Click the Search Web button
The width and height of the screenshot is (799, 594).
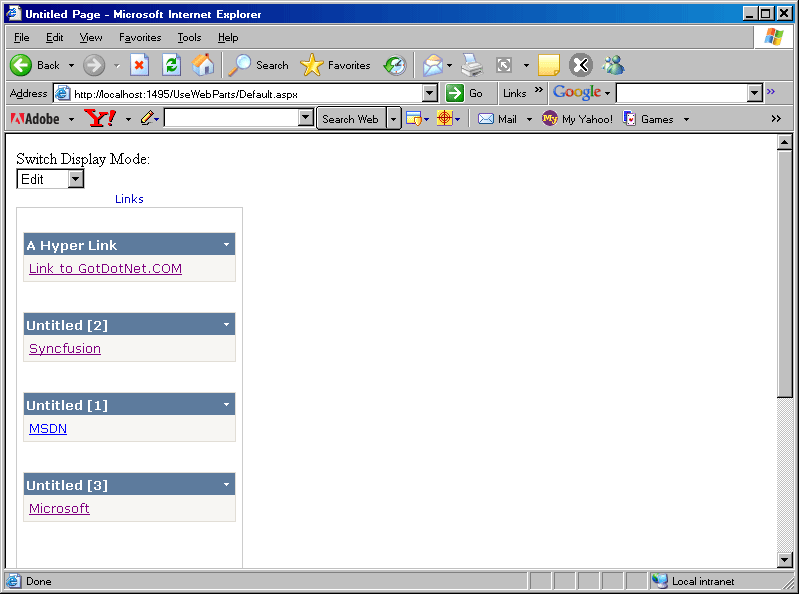(x=351, y=119)
